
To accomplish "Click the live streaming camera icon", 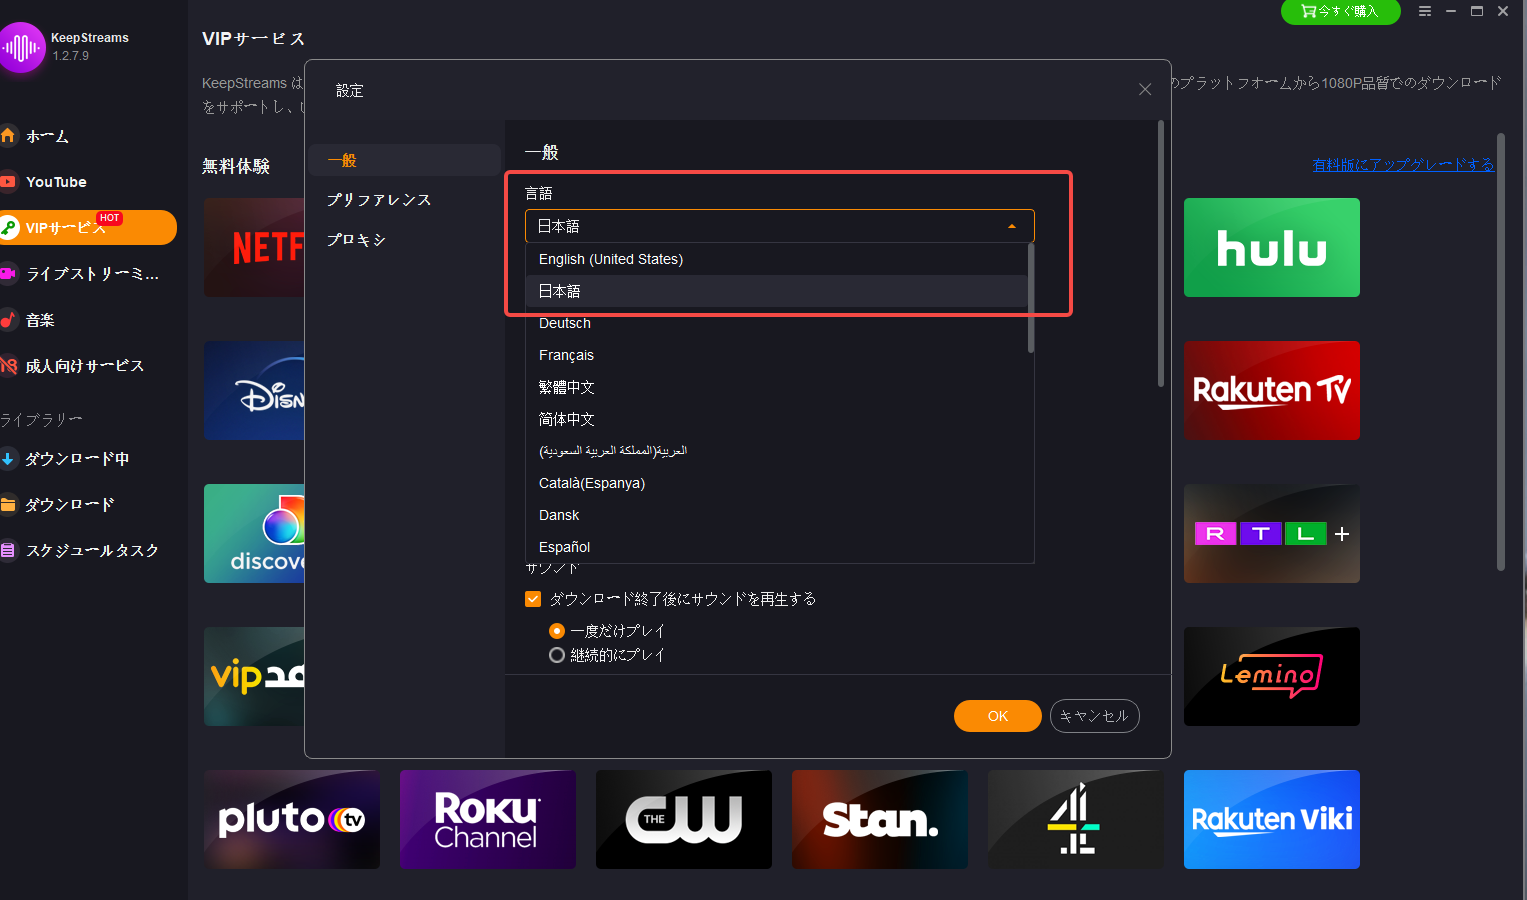I will 9,274.
